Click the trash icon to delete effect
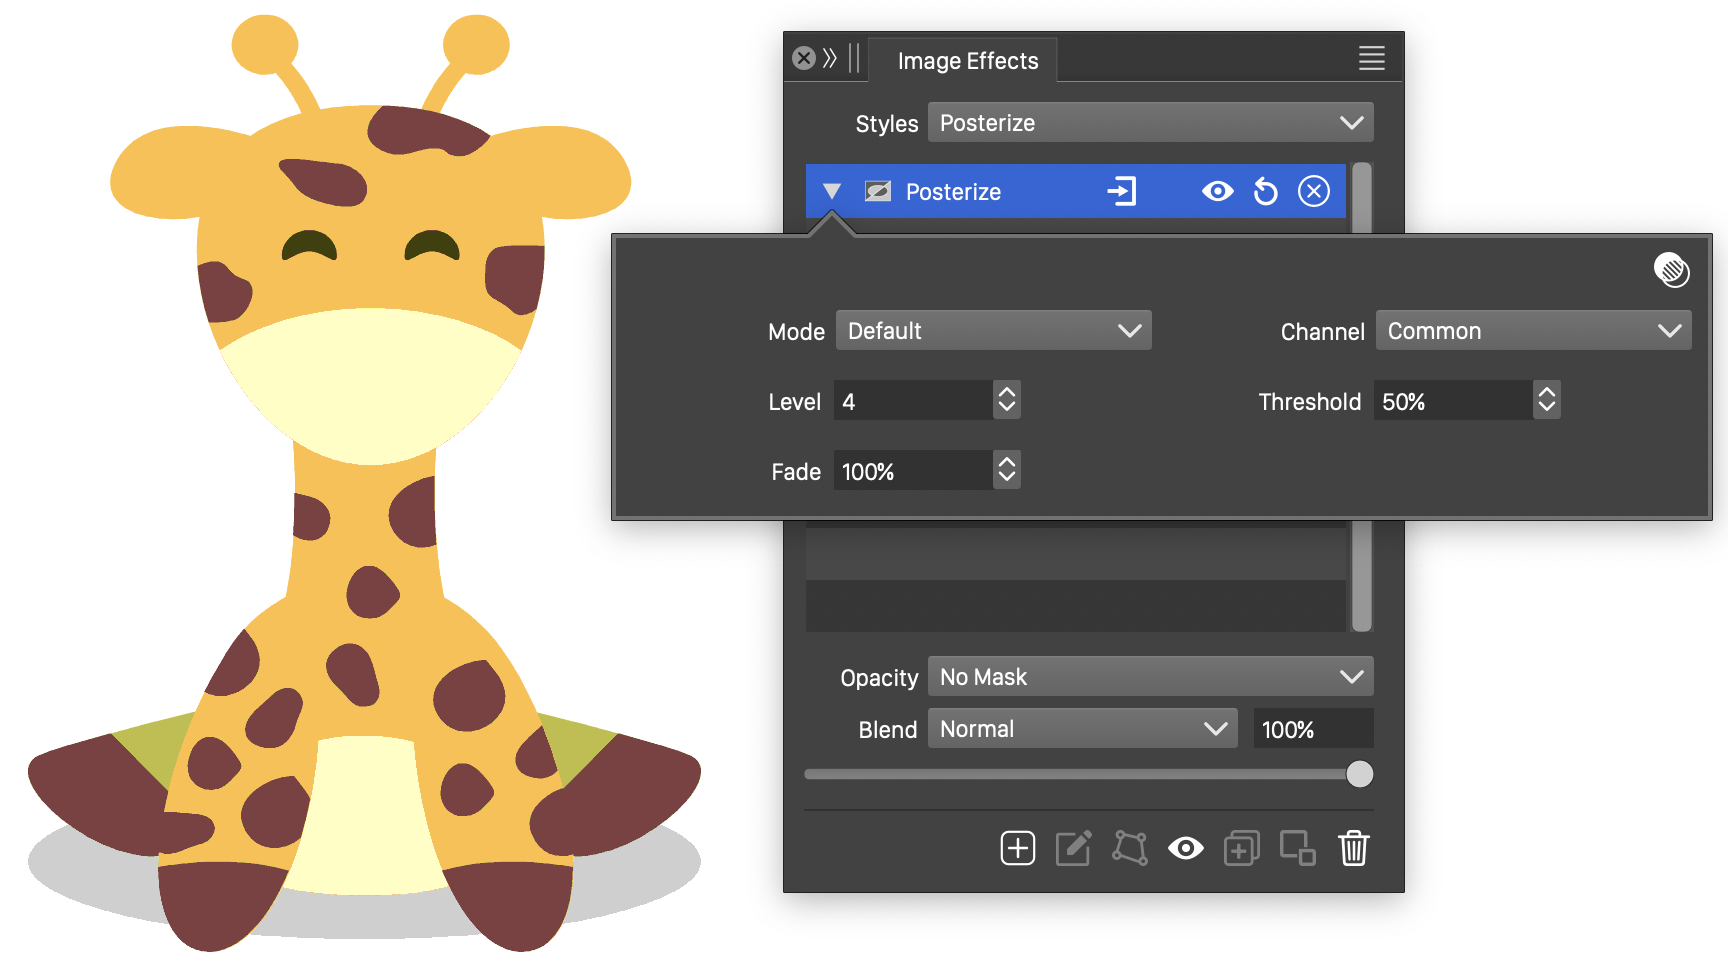 click(1353, 848)
